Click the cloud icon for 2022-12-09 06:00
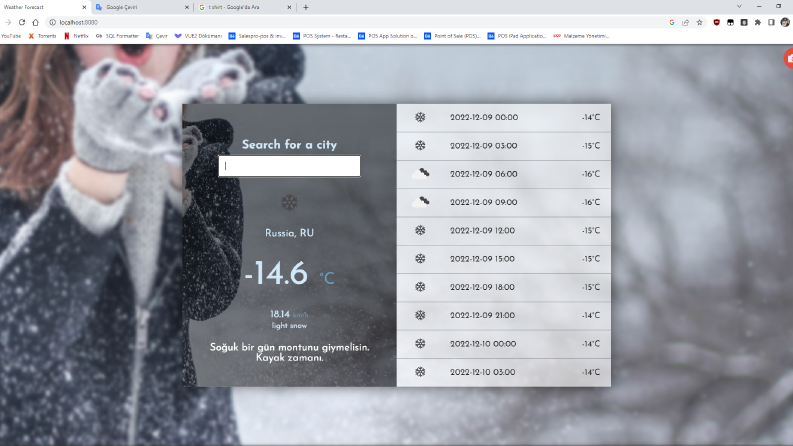793x446 pixels. click(420, 174)
